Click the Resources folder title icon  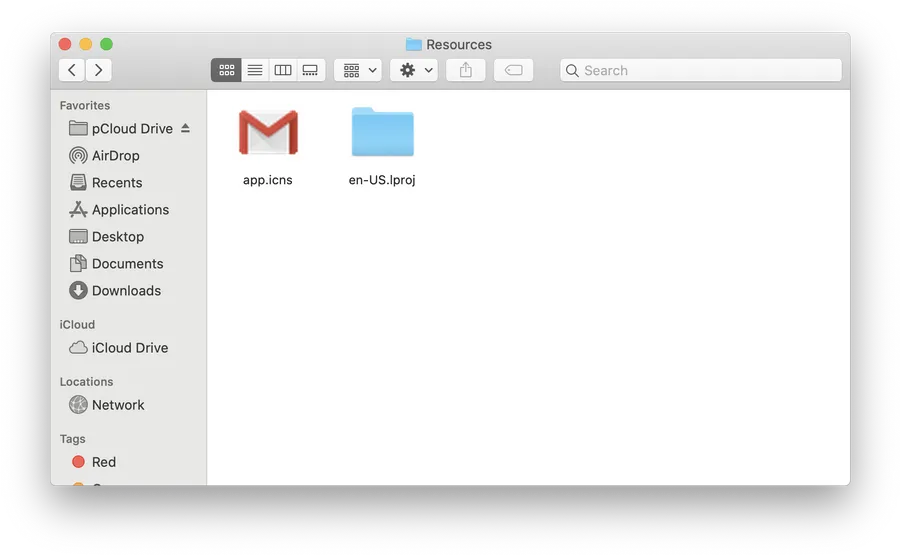(x=414, y=44)
